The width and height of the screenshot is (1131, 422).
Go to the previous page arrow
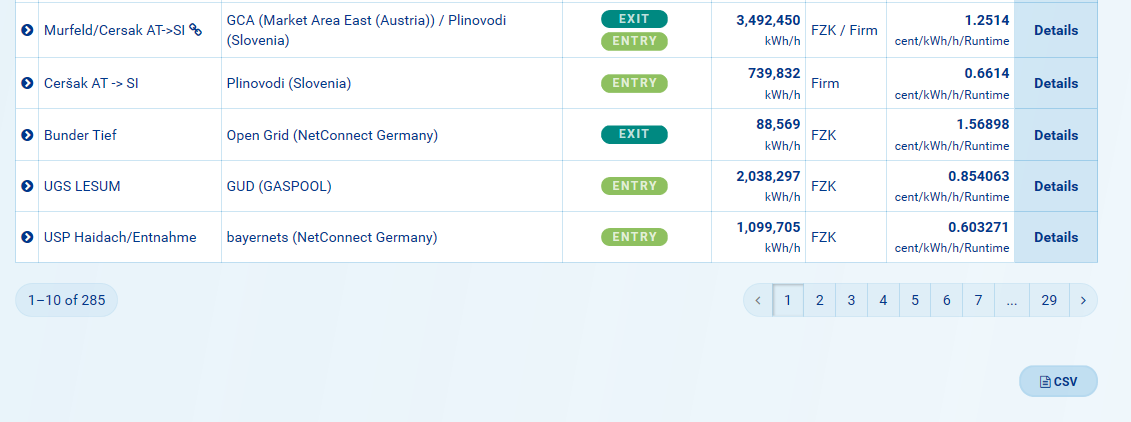click(758, 300)
